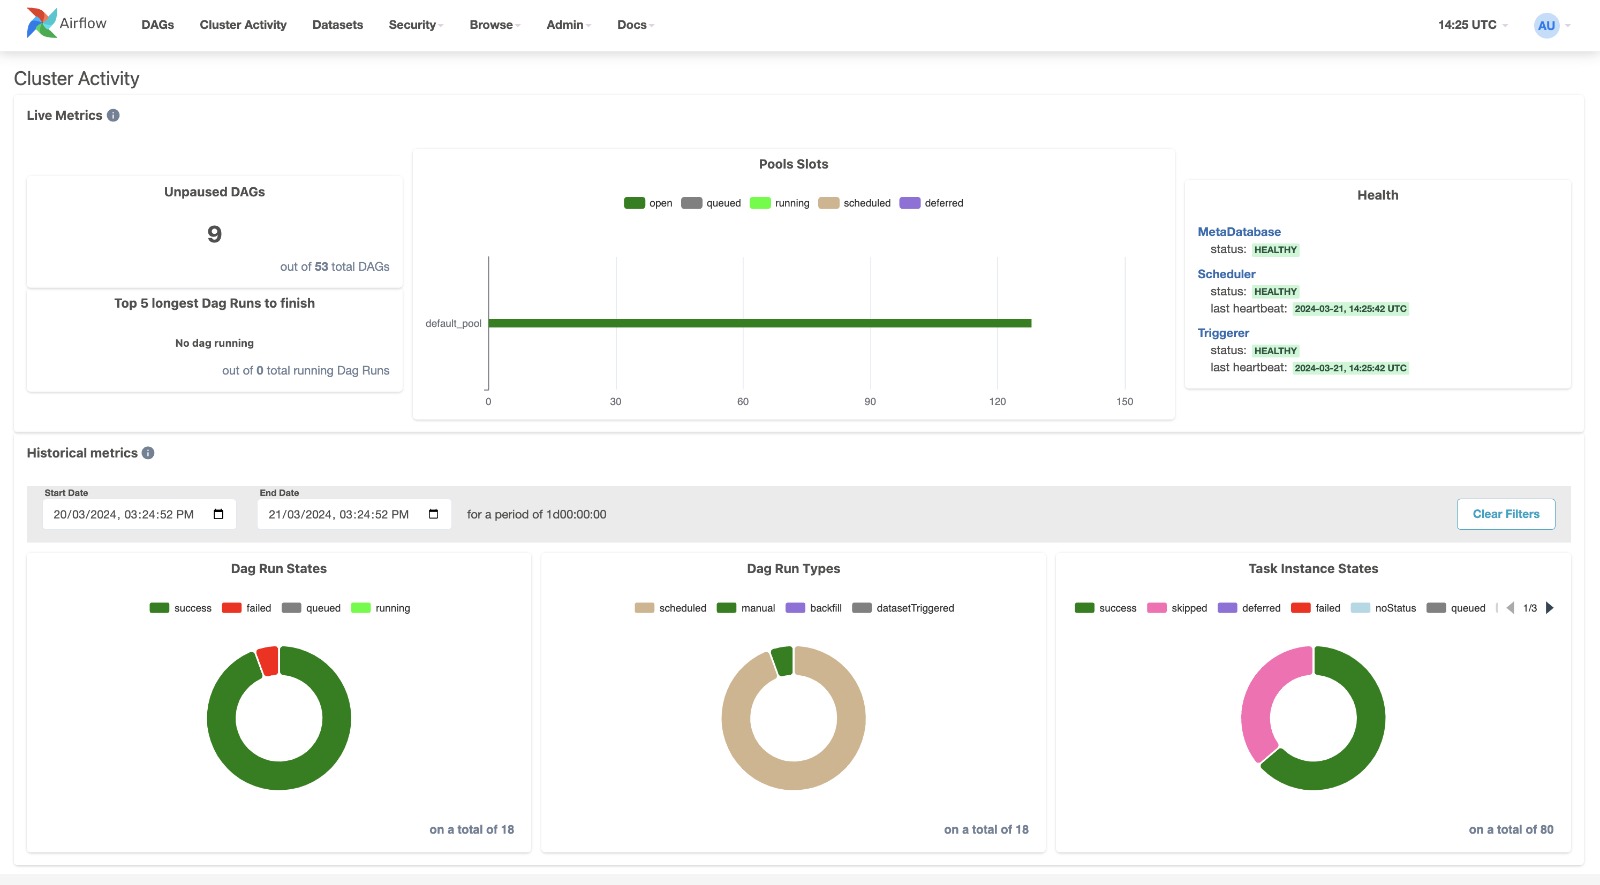Open the DAGs page from navbar
The height and width of the screenshot is (885, 1600).
(158, 25)
